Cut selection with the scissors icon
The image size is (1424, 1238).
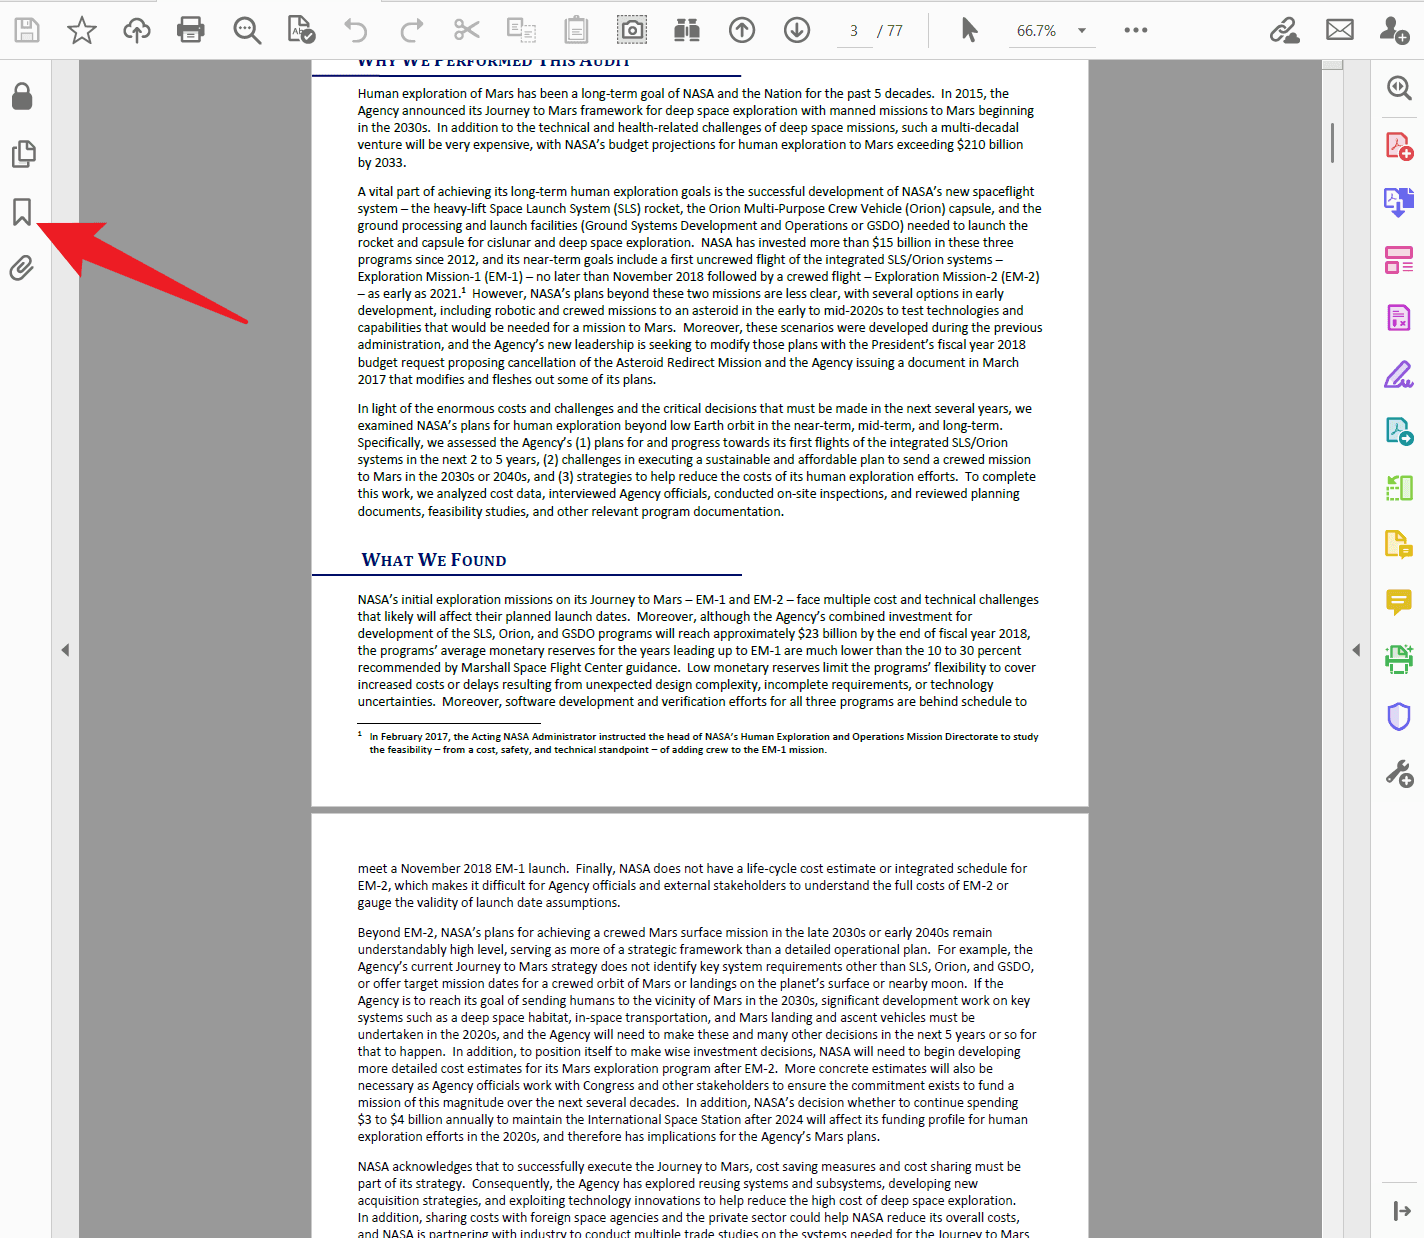[466, 30]
